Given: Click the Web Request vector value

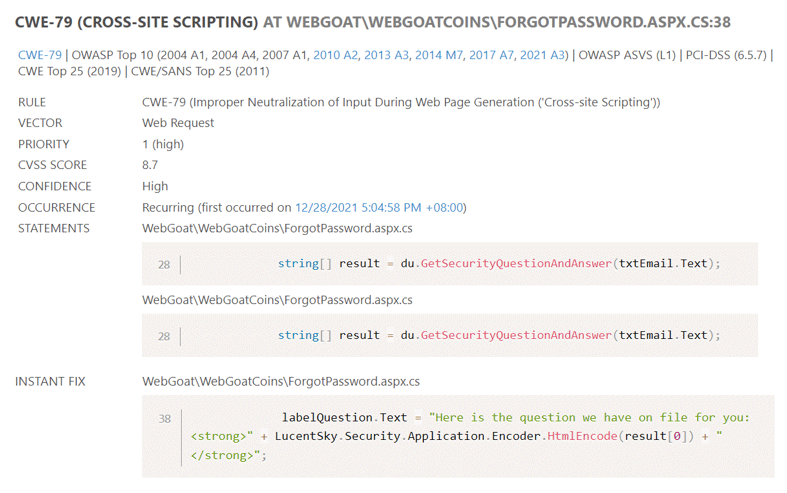Looking at the screenshot, I should (x=178, y=123).
